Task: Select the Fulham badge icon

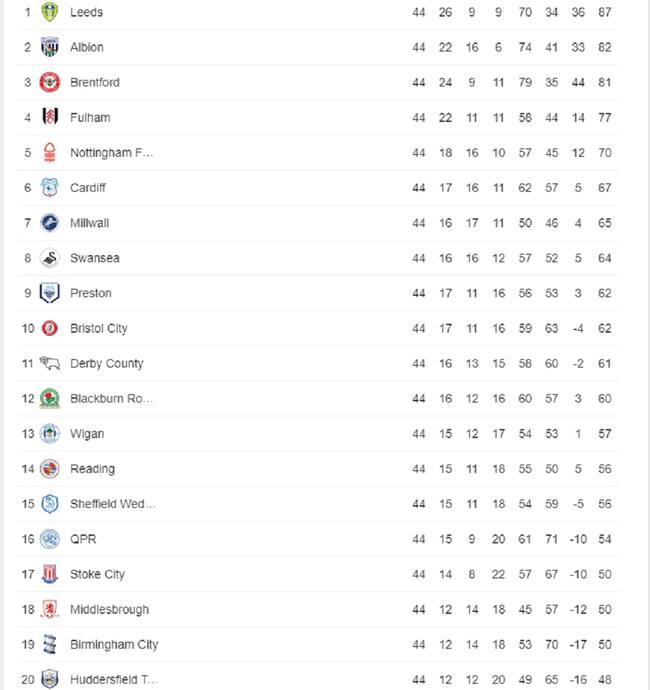Action: pyautogui.click(x=50, y=117)
